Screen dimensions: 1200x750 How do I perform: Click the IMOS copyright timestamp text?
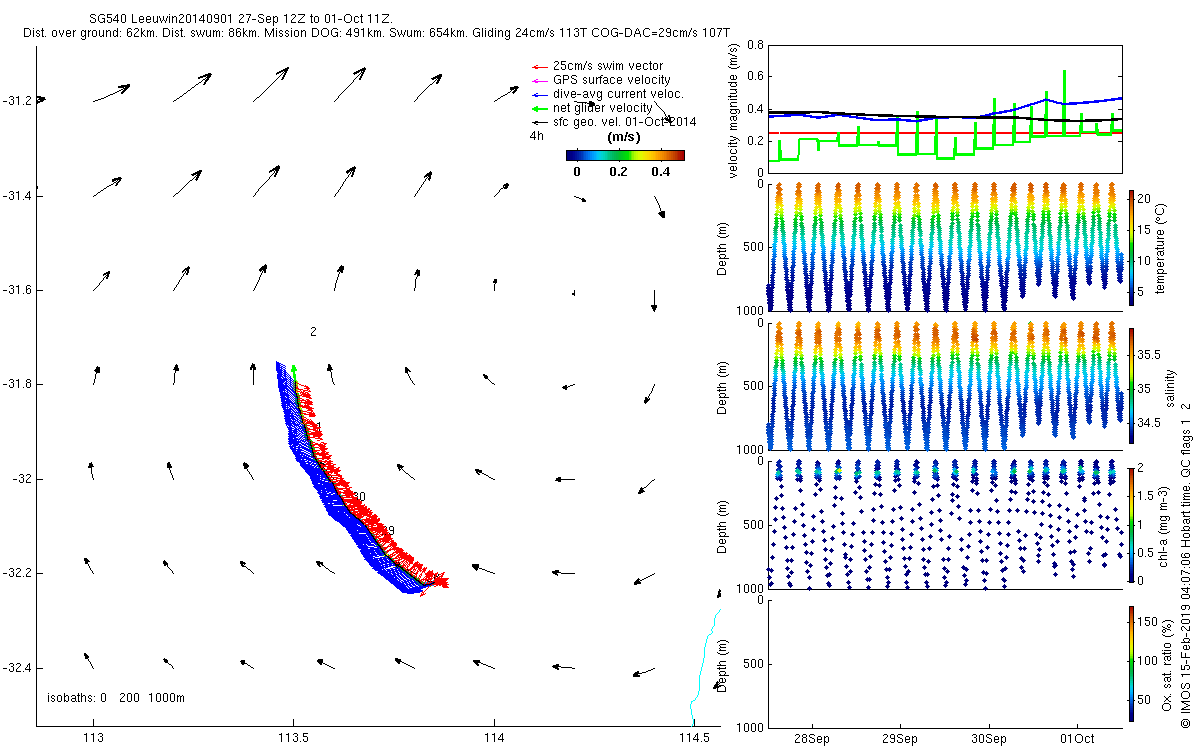pos(1187,563)
